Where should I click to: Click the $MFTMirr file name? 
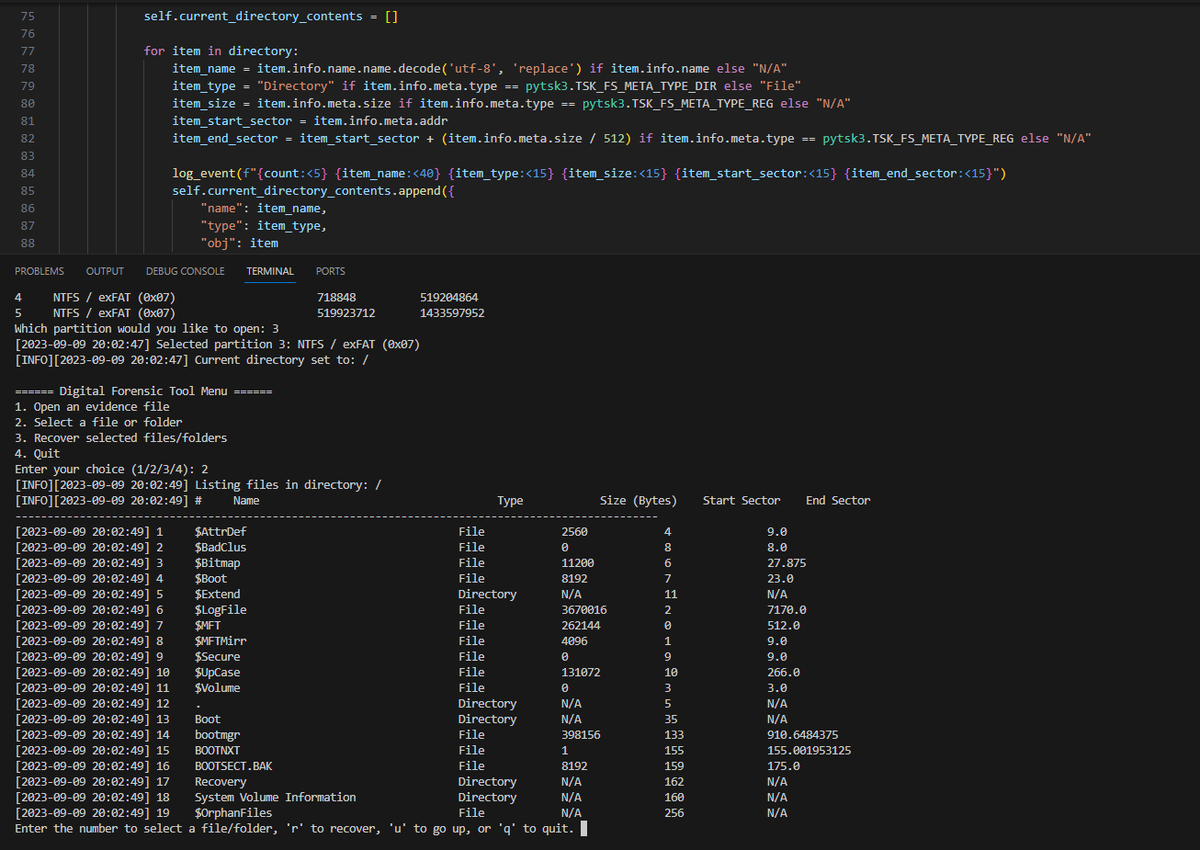(x=220, y=641)
